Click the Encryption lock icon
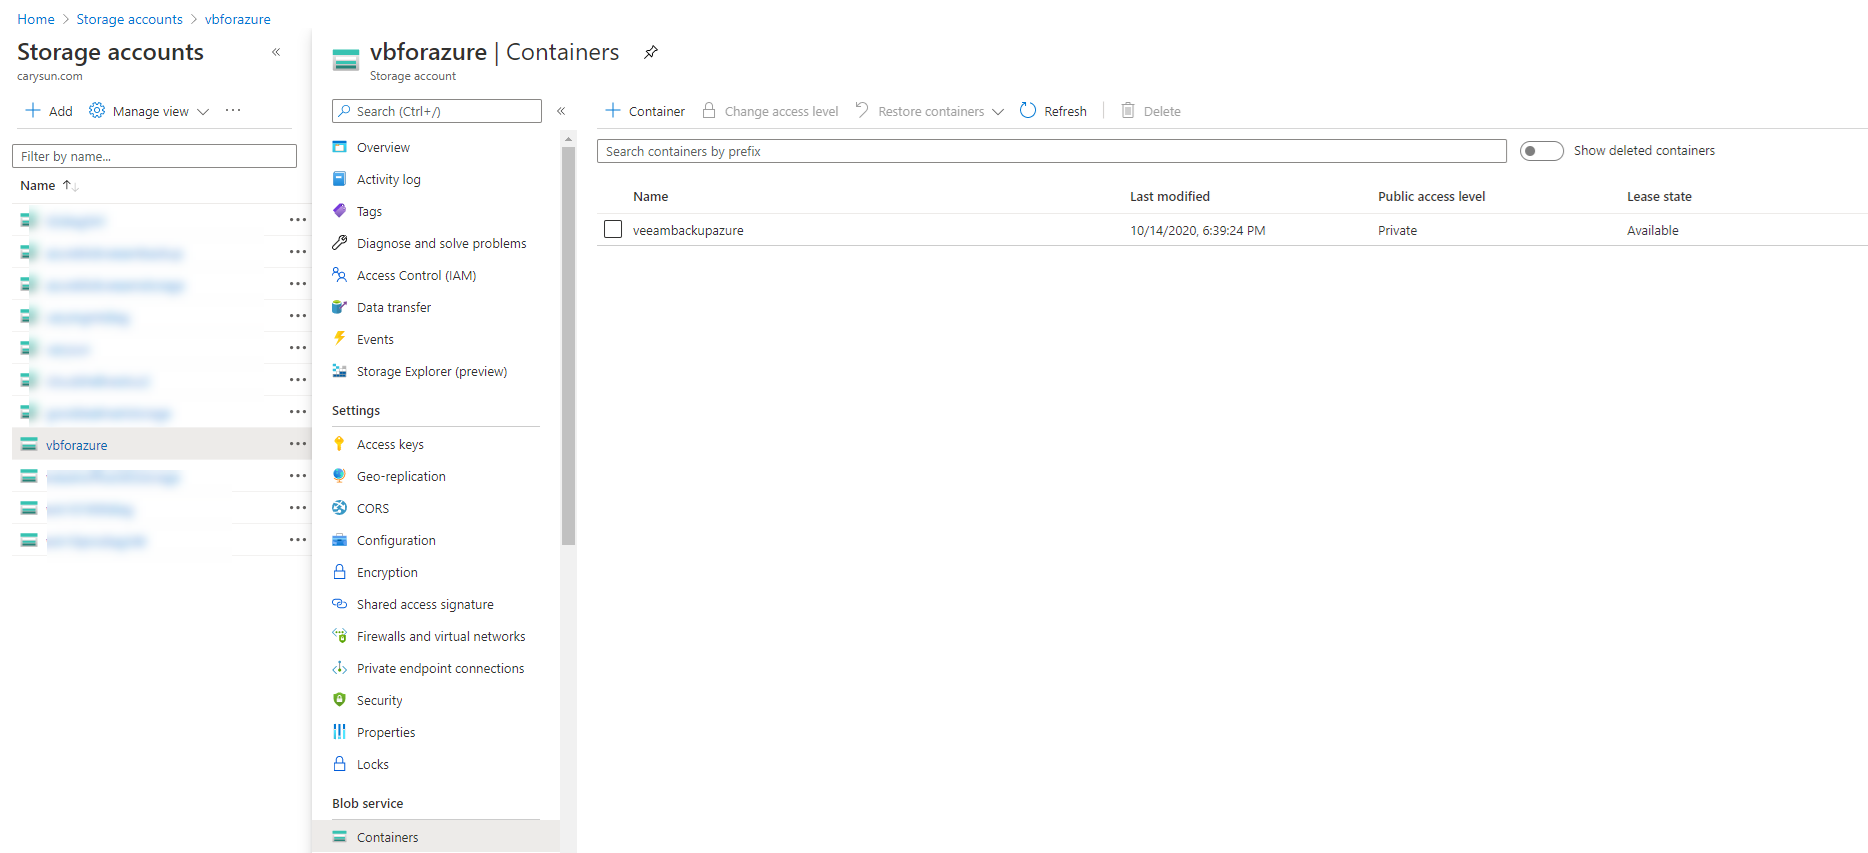 pyautogui.click(x=340, y=572)
